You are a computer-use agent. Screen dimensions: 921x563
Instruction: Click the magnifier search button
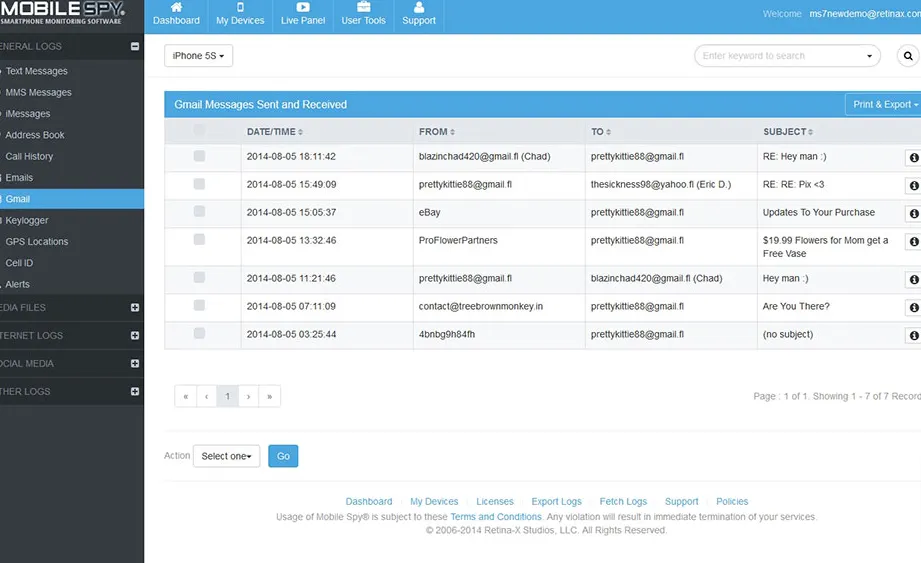coord(908,56)
